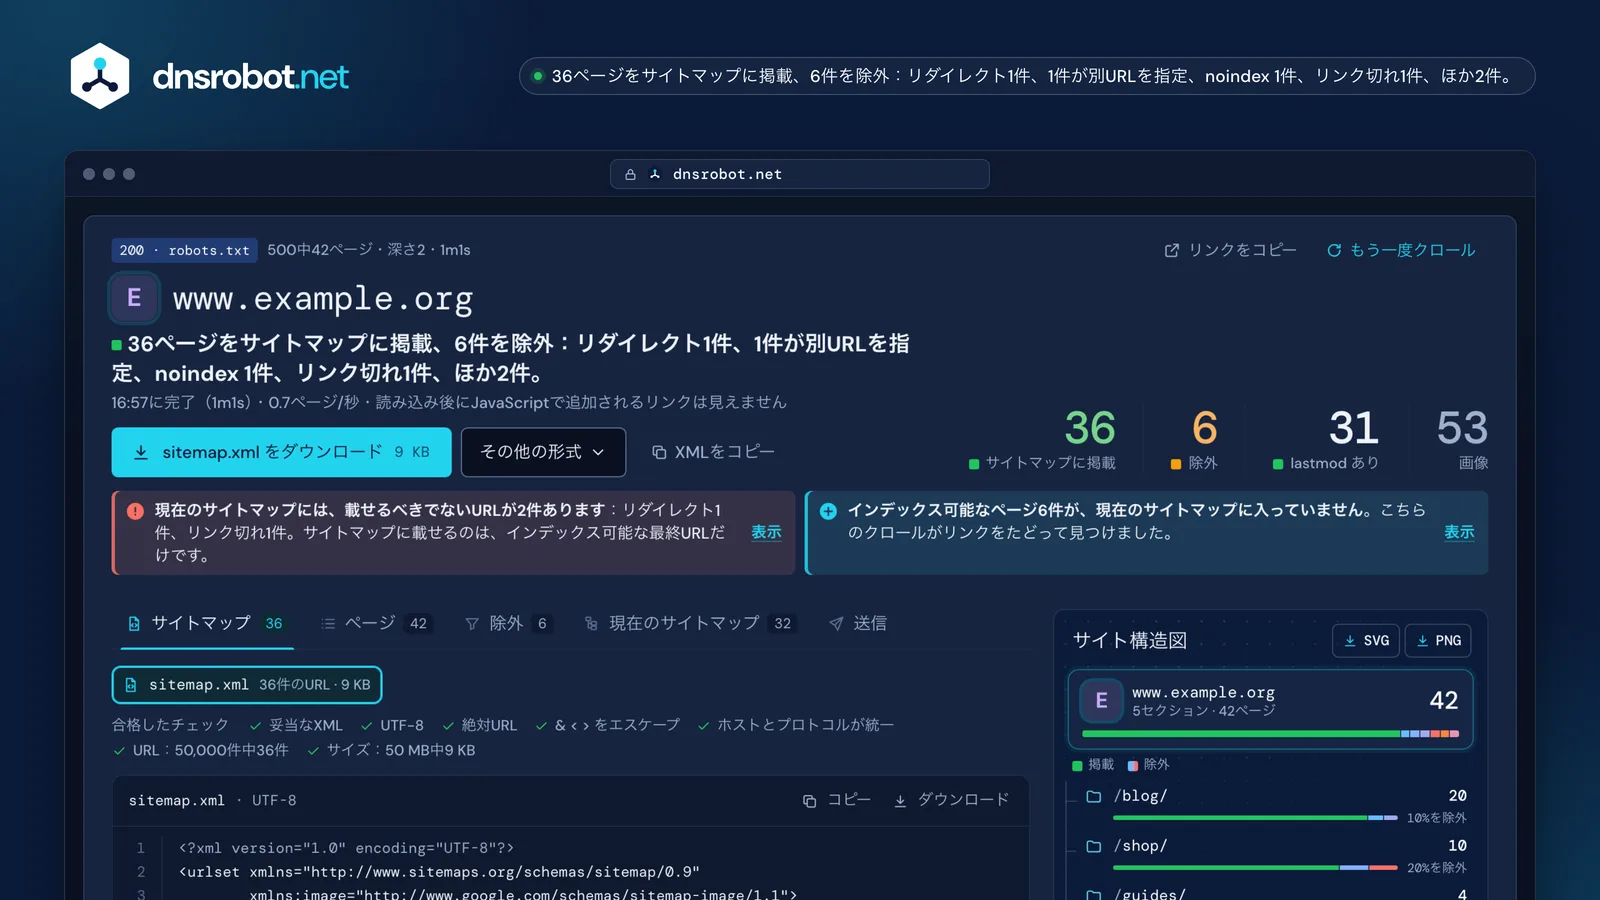This screenshot has width=1600, height=900.
Task: Click the dnsrobot.net address bar field
Action: [800, 174]
